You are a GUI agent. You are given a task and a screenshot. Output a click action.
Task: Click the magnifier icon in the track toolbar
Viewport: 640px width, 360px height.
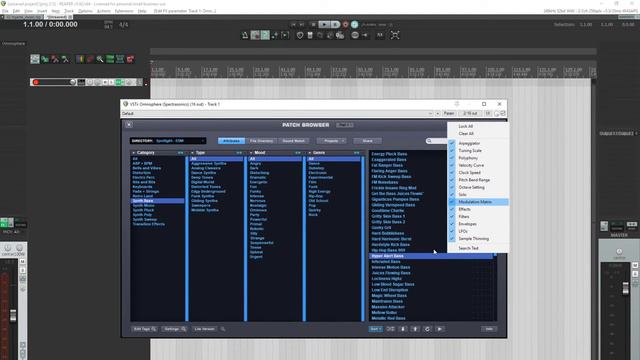pyautogui.click(x=100, y=60)
